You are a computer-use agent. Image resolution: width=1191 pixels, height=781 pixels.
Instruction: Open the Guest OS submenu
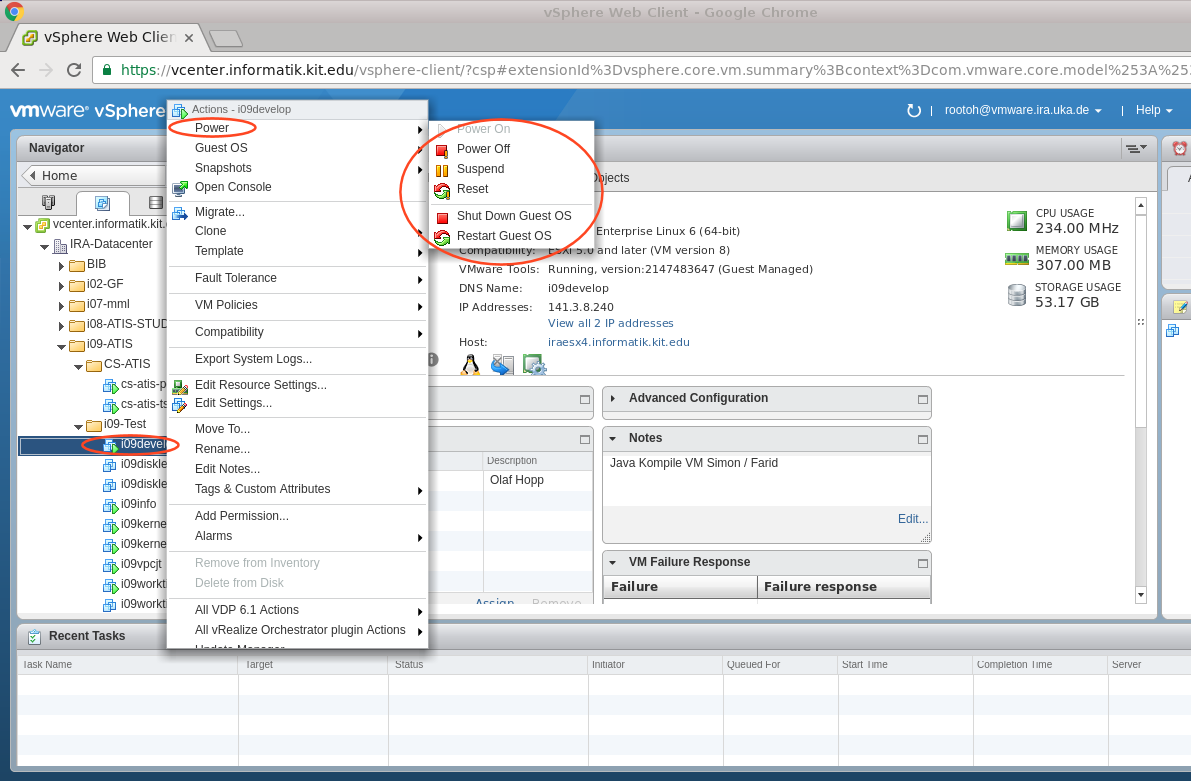[x=297, y=148]
